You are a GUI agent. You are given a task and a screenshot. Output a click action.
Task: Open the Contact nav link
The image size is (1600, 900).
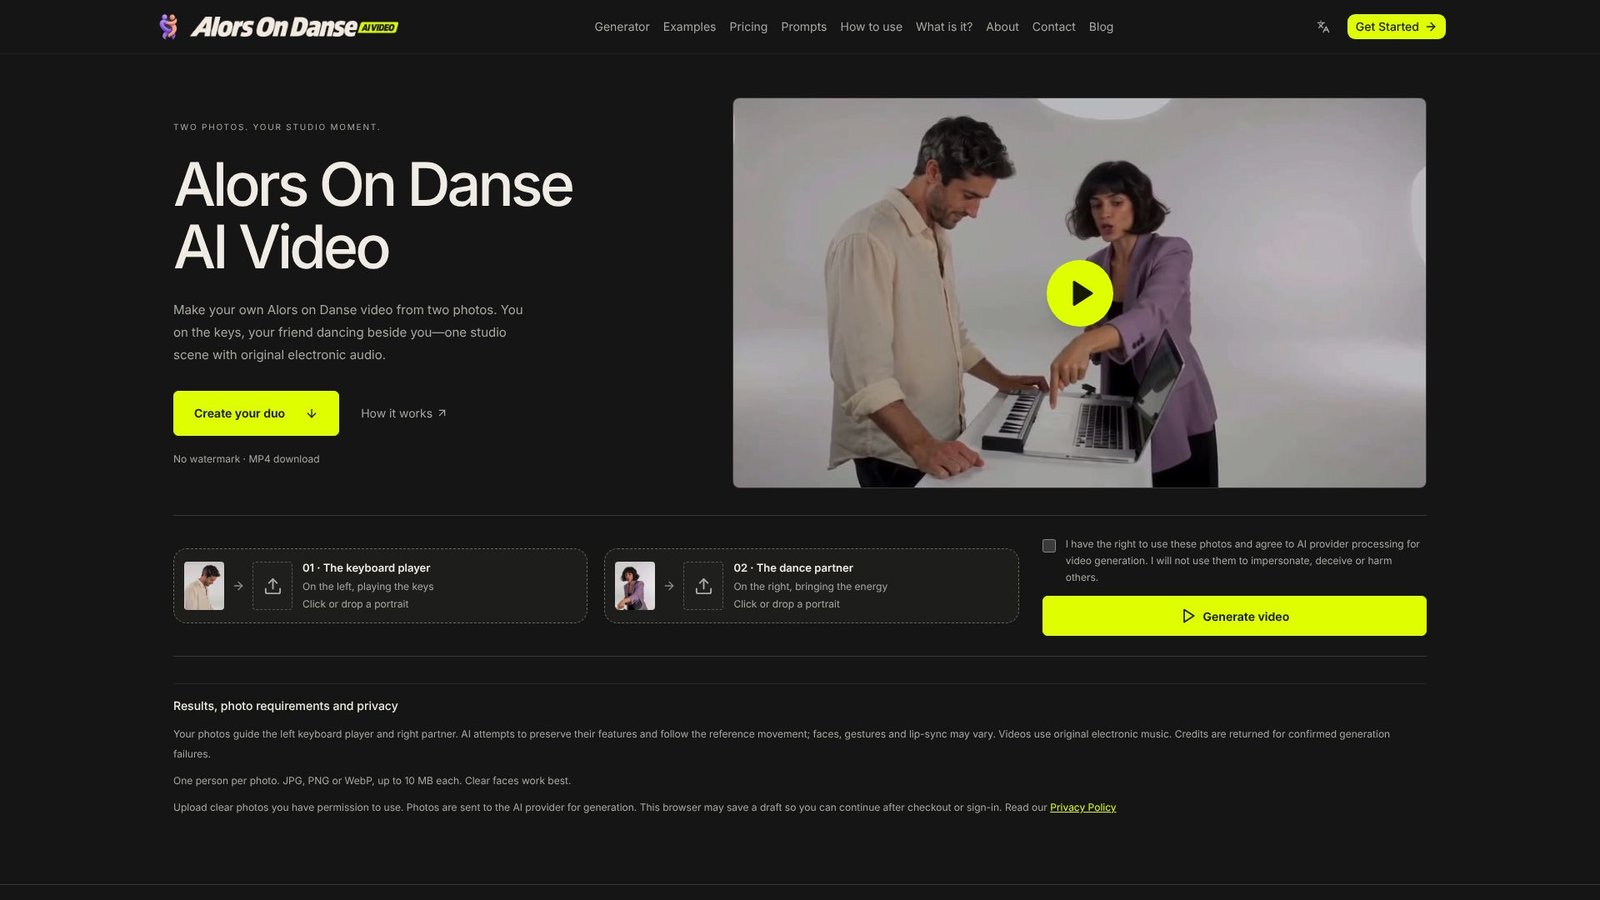(x=1054, y=27)
